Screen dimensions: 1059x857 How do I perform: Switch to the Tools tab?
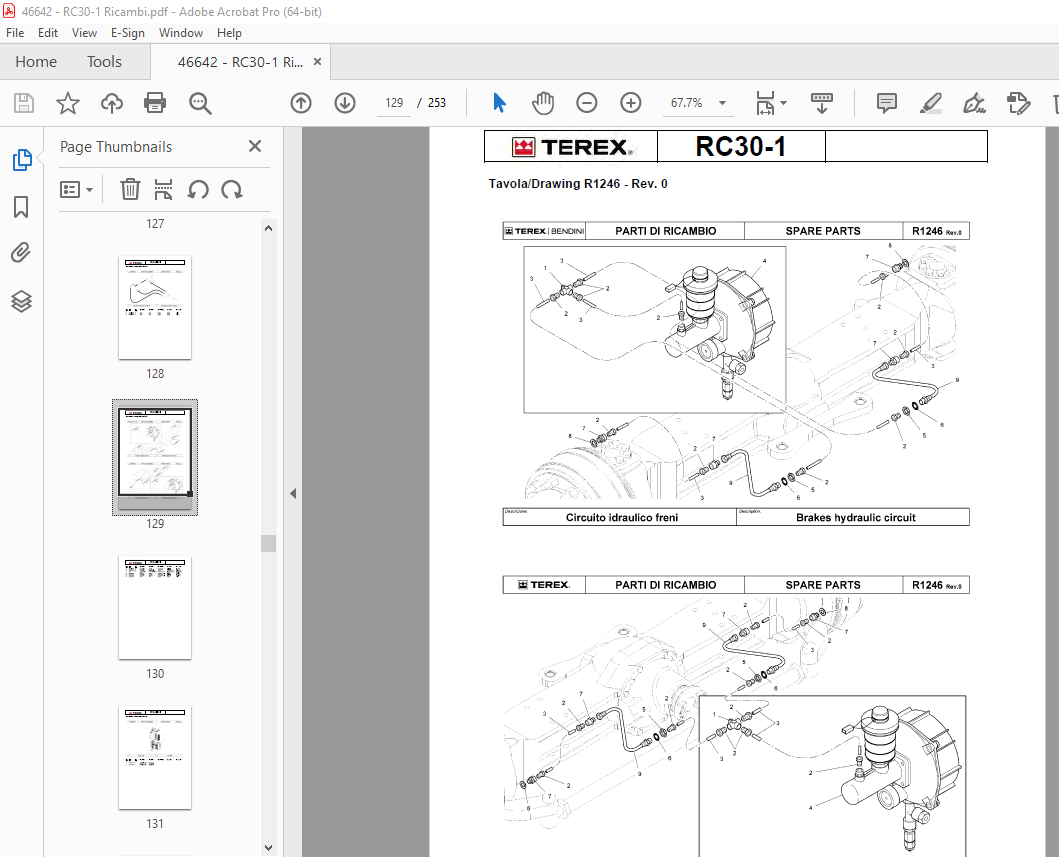(x=104, y=61)
